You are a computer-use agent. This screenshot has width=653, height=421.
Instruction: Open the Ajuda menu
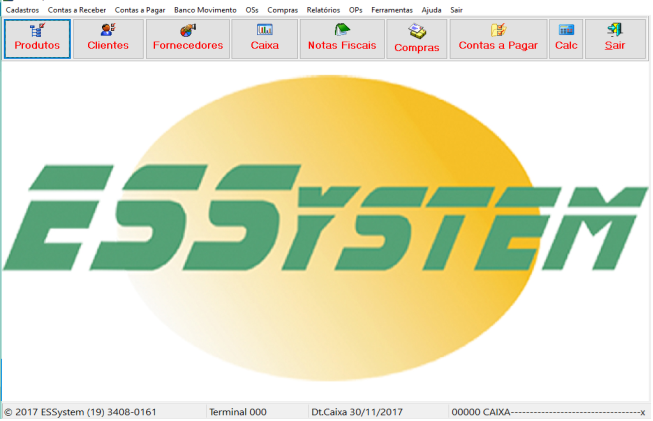431,9
